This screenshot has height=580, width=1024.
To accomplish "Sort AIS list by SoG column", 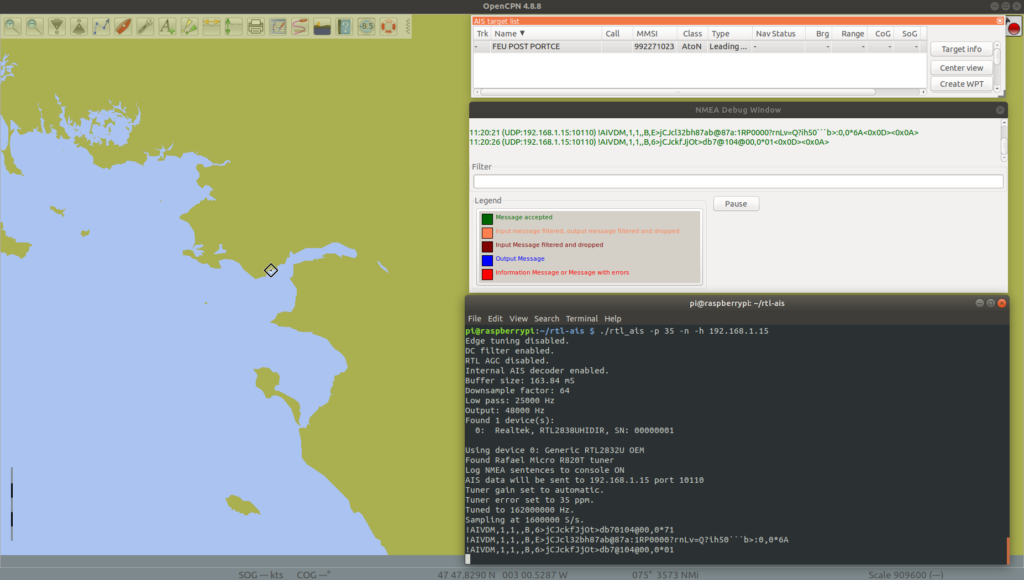I will click(x=908, y=33).
